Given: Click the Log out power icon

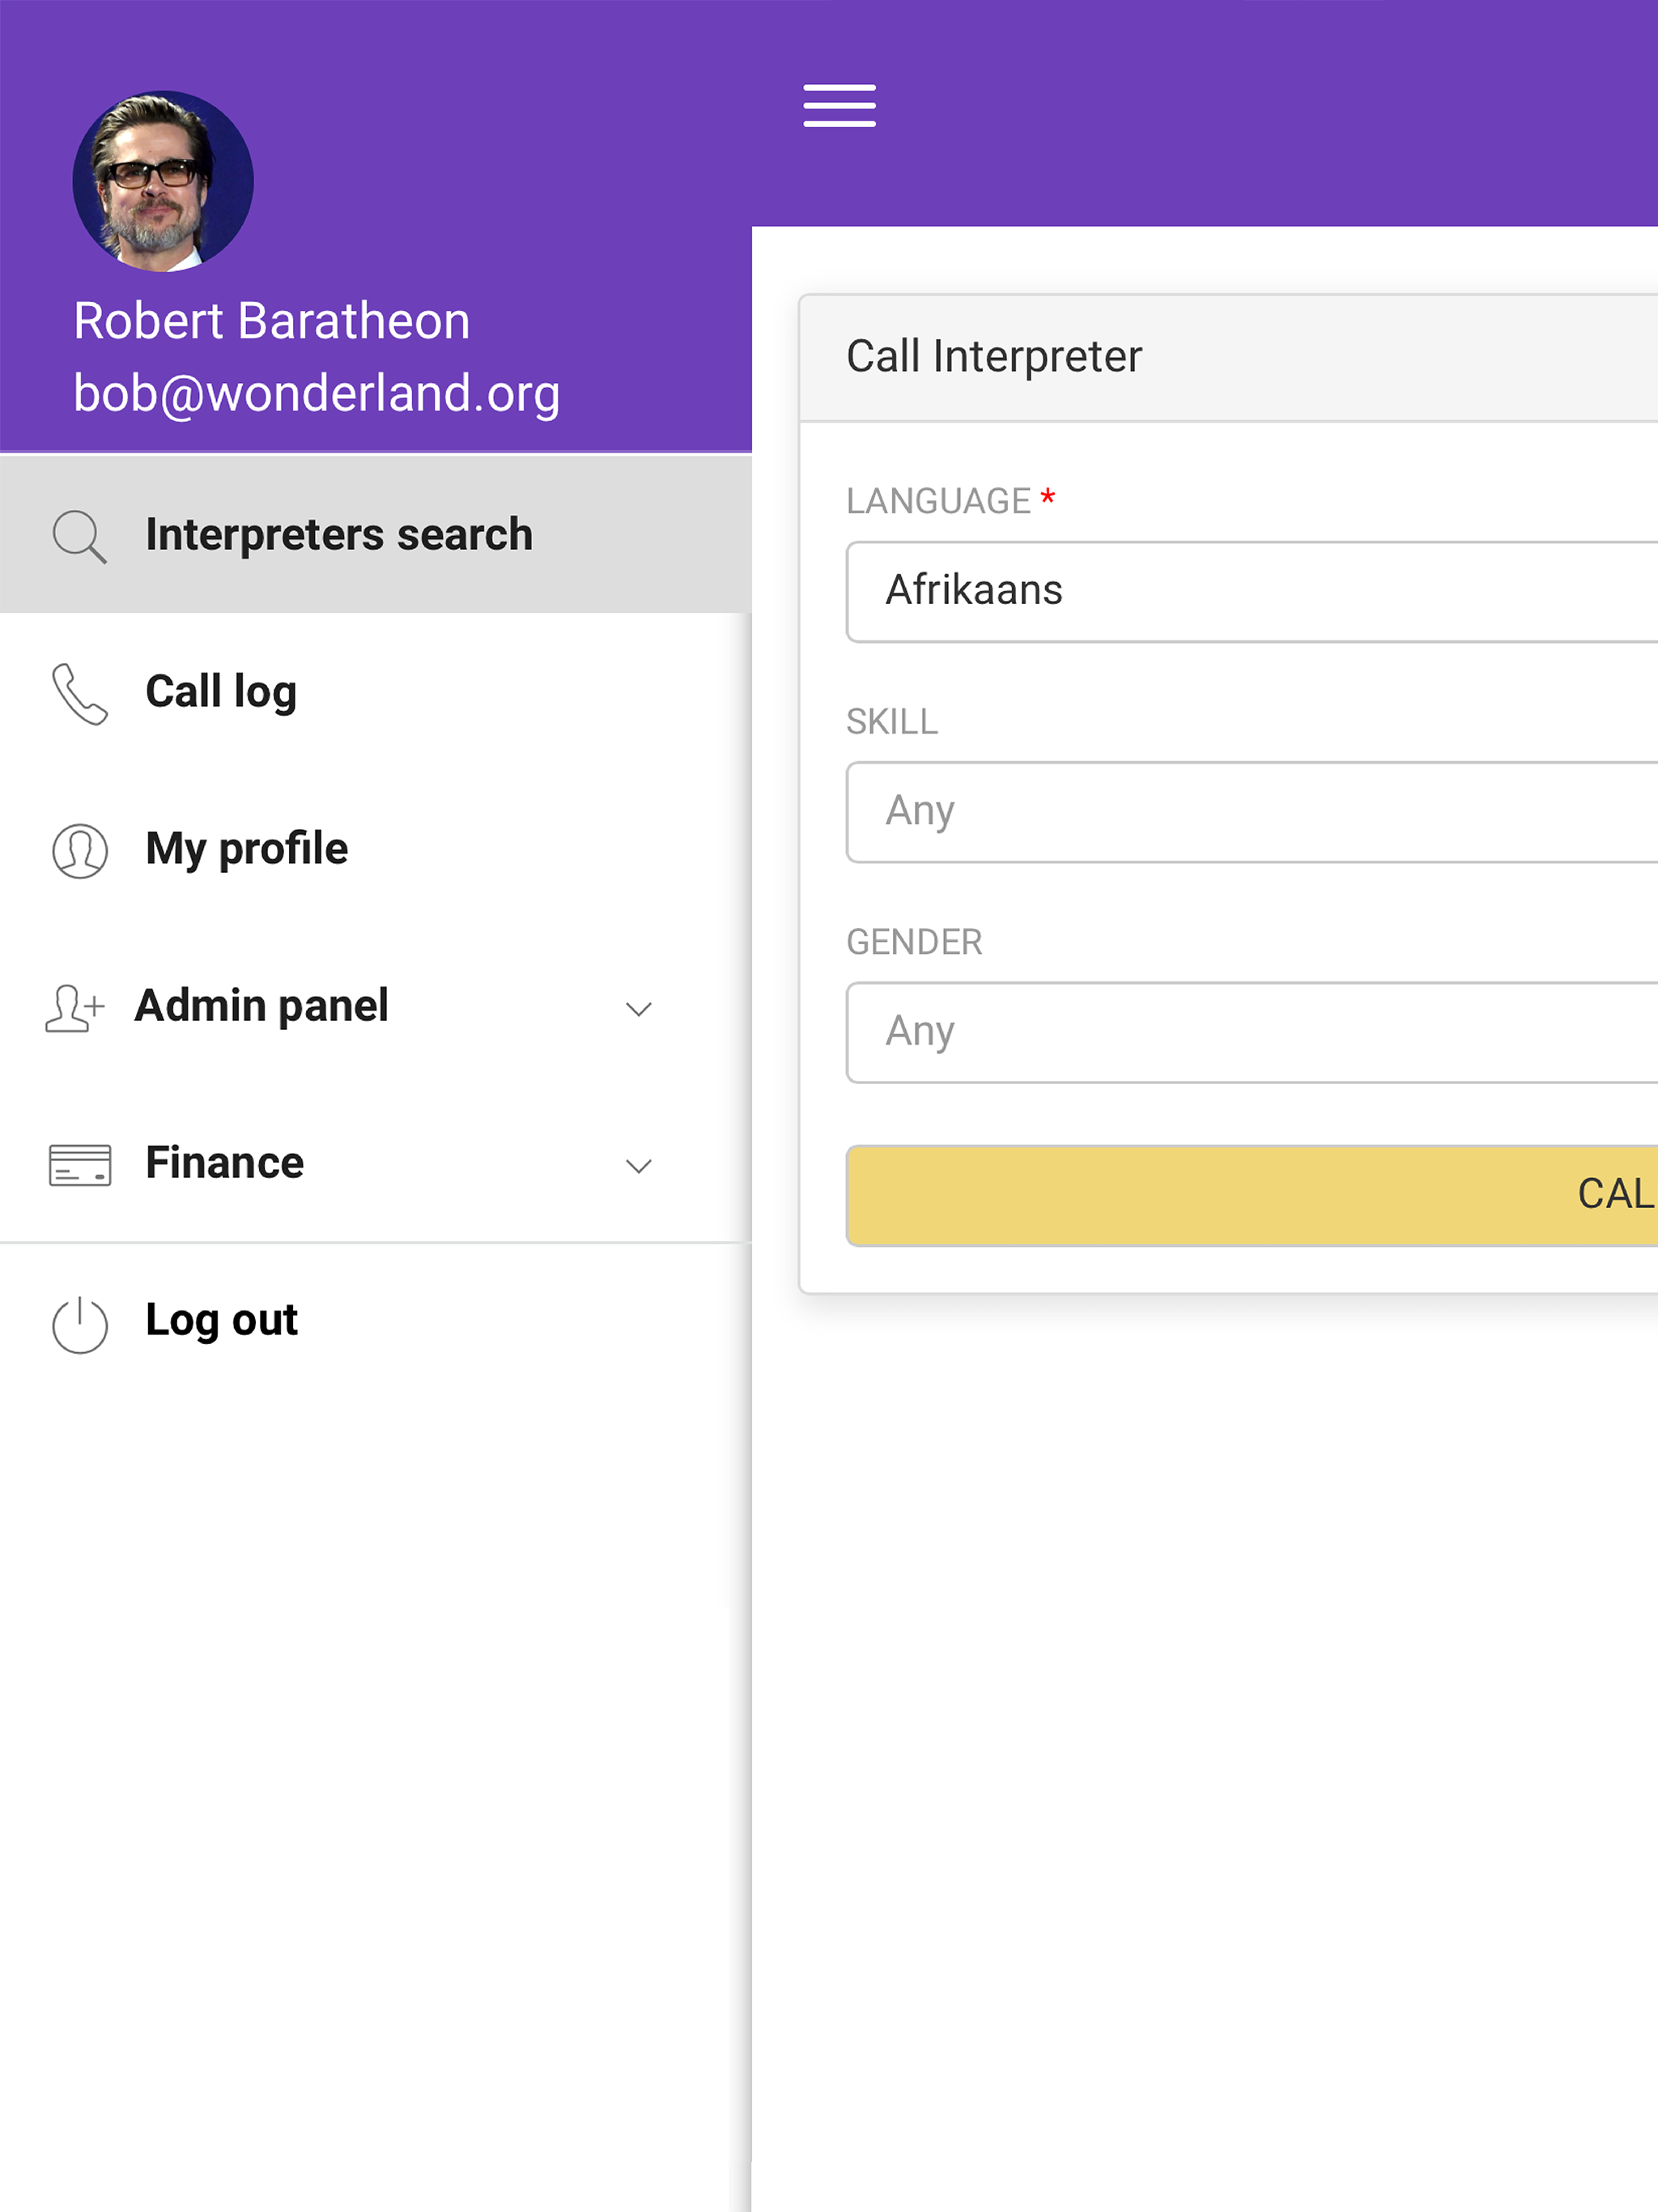Looking at the screenshot, I should point(79,1322).
